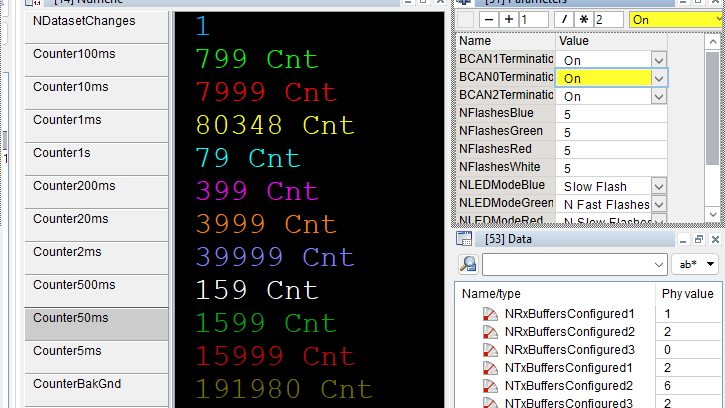This screenshot has width=725, height=408.
Task: Select the CounterBakGnd channel row
Action: click(x=96, y=390)
